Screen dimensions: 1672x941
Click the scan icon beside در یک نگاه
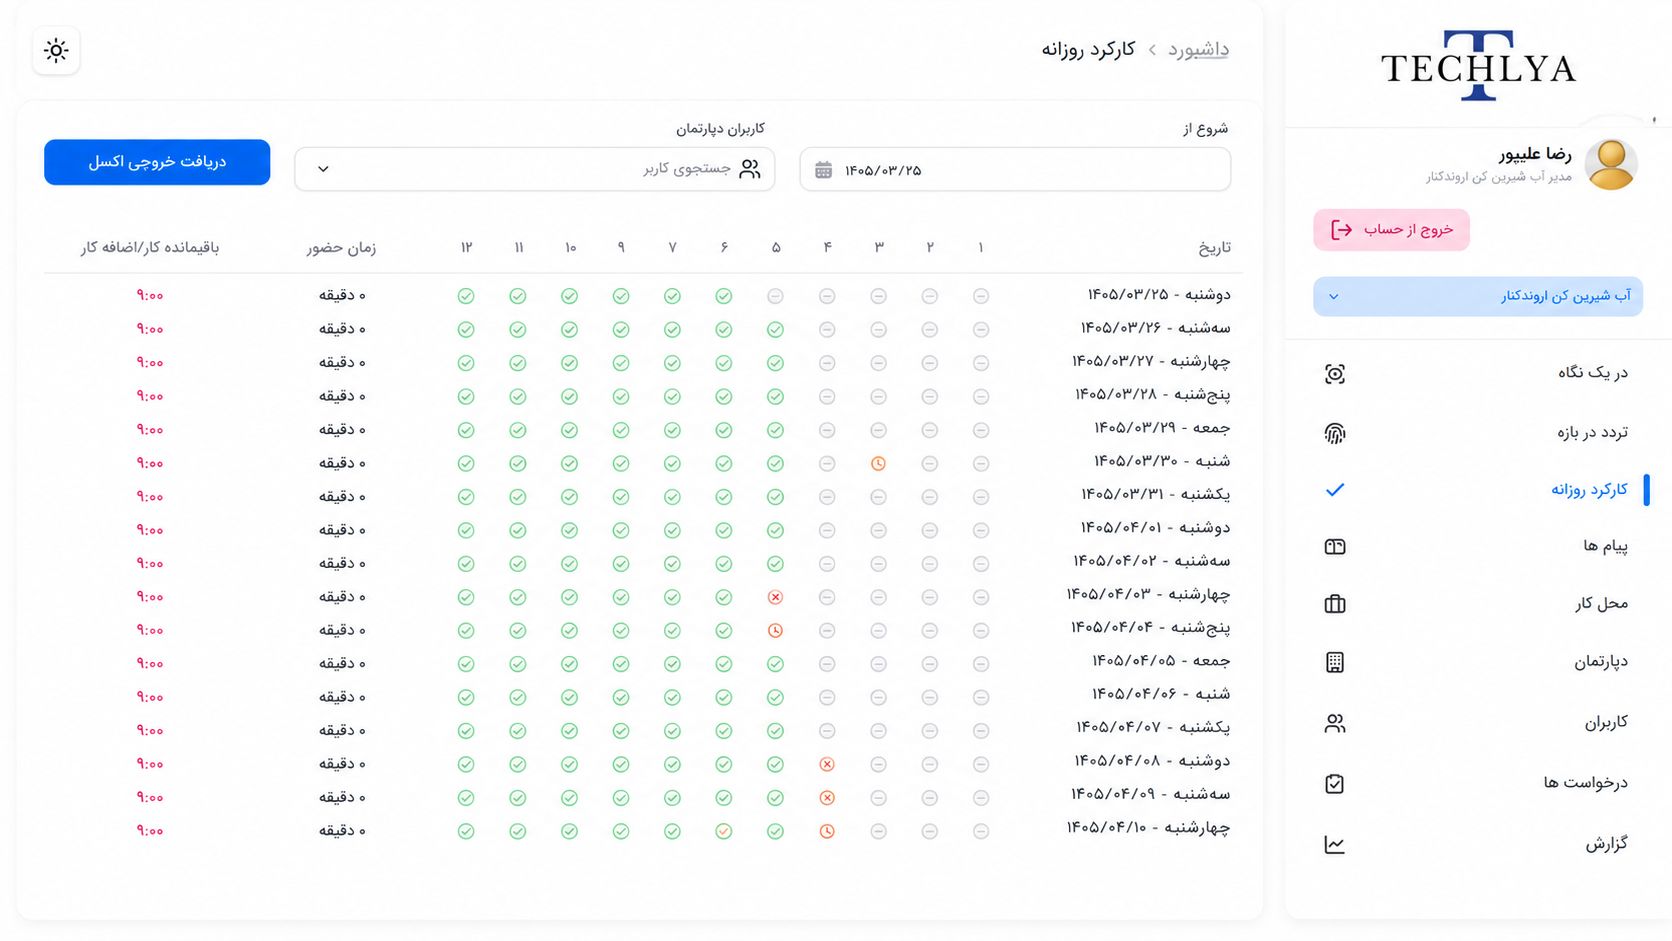[x=1335, y=374]
